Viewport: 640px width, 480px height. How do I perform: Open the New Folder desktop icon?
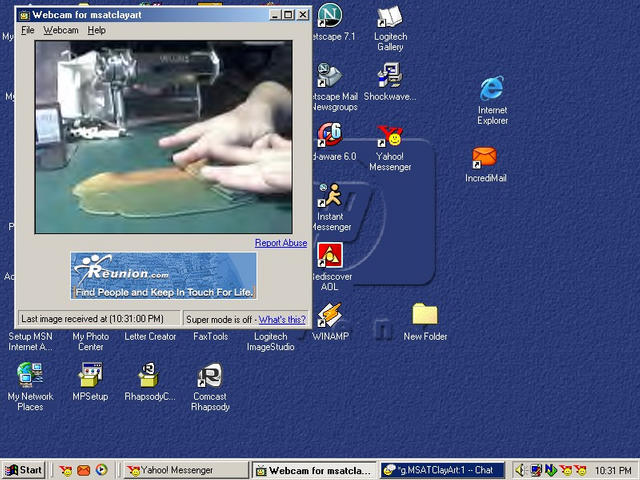tap(425, 314)
